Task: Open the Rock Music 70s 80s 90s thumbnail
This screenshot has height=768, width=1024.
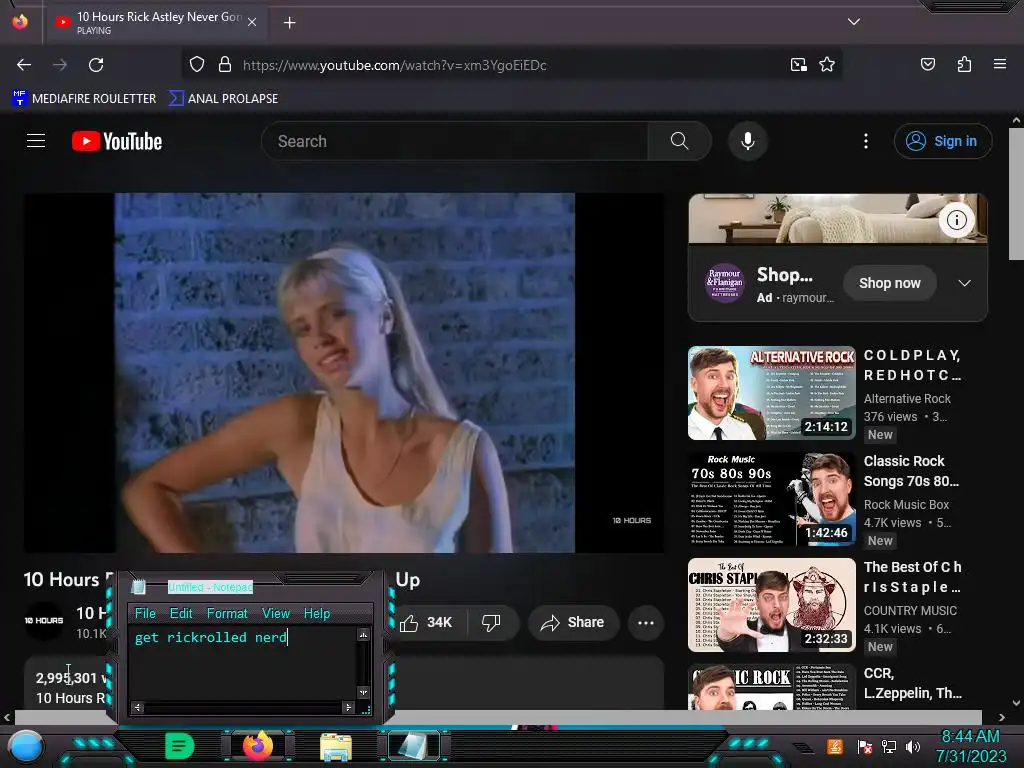Action: 771,499
